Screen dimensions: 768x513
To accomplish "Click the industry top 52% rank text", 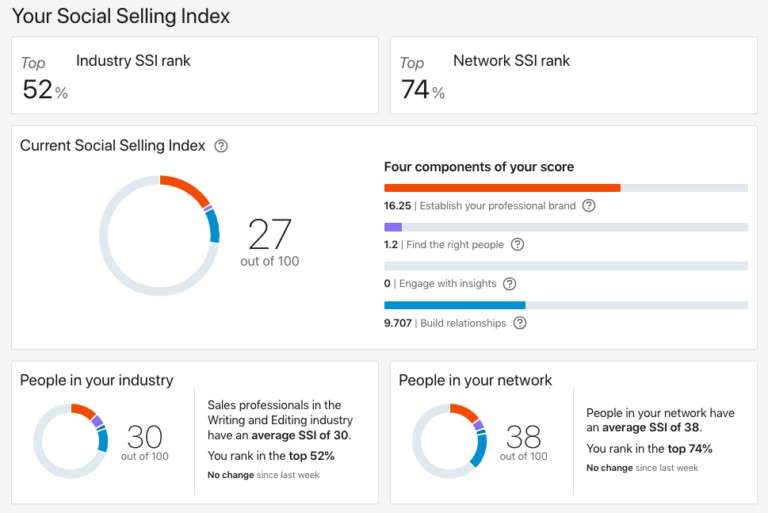I will [311, 455].
